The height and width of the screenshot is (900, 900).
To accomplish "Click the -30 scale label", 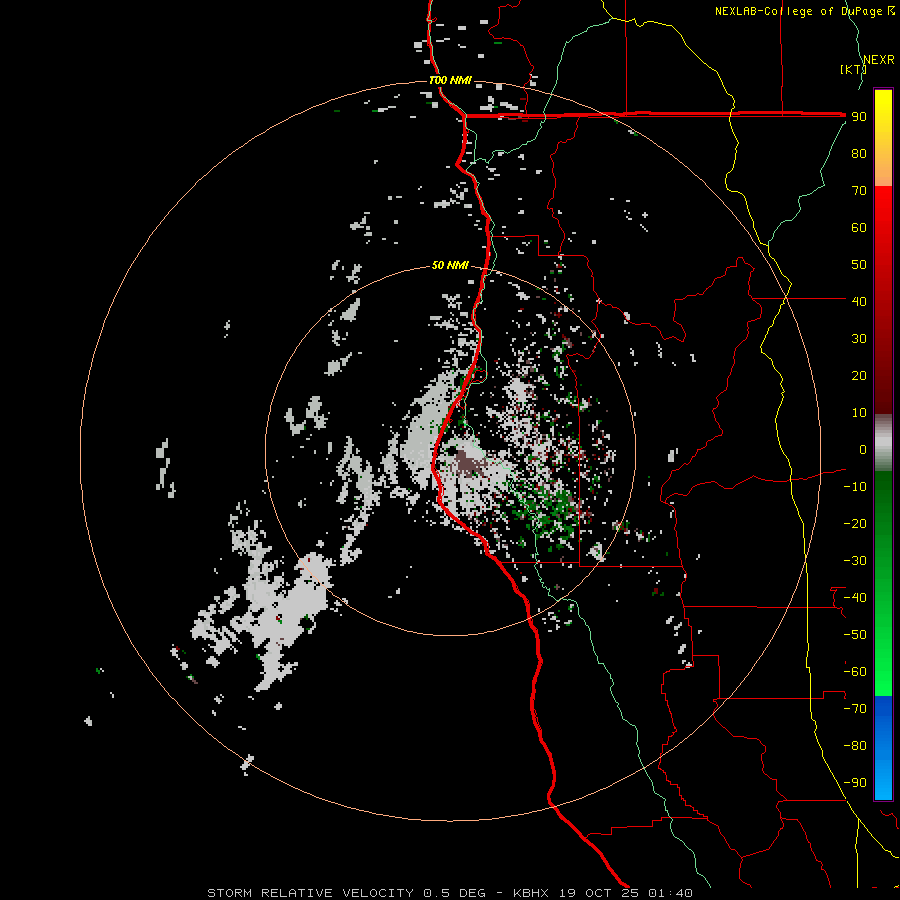I will (855, 561).
